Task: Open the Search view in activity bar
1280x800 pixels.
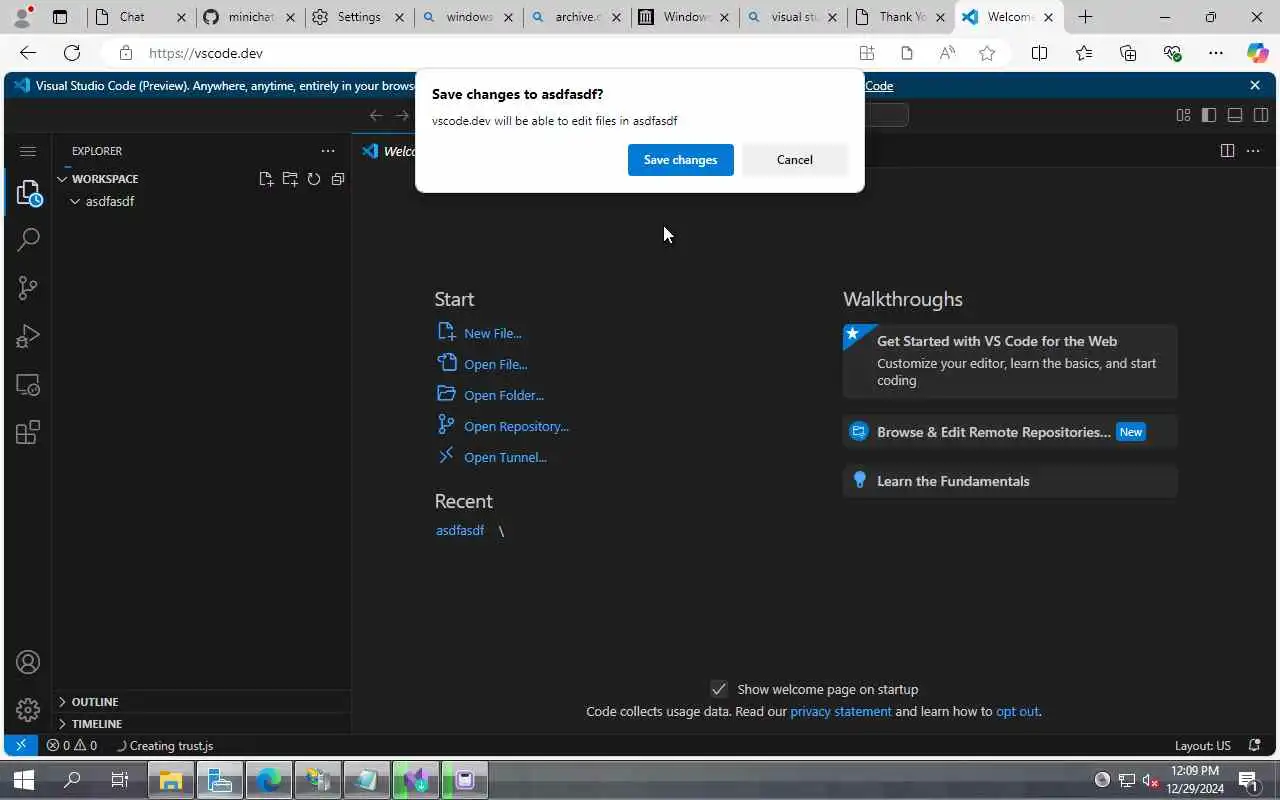Action: [x=28, y=239]
